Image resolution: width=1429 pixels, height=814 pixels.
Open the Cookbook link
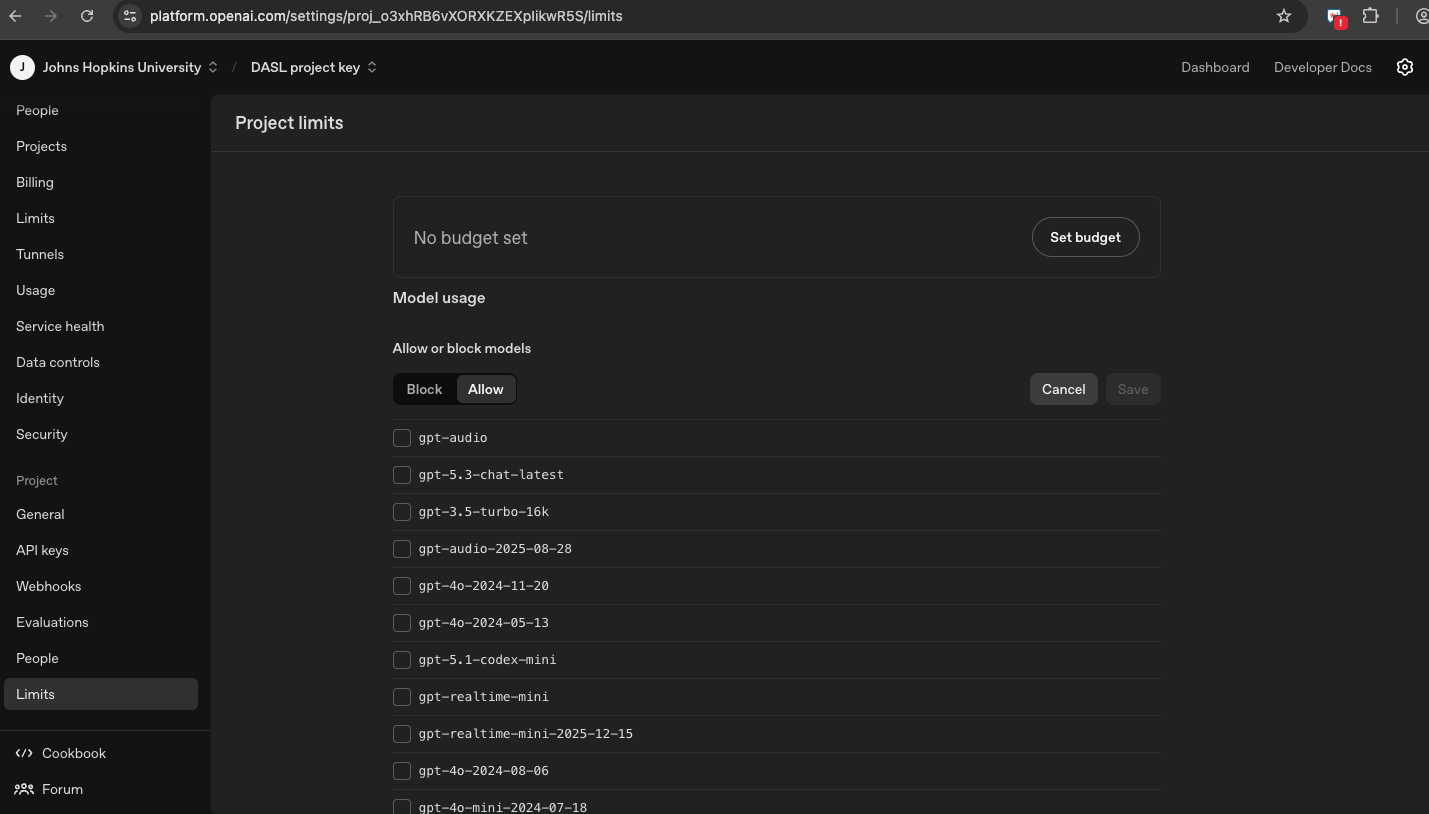tap(74, 753)
